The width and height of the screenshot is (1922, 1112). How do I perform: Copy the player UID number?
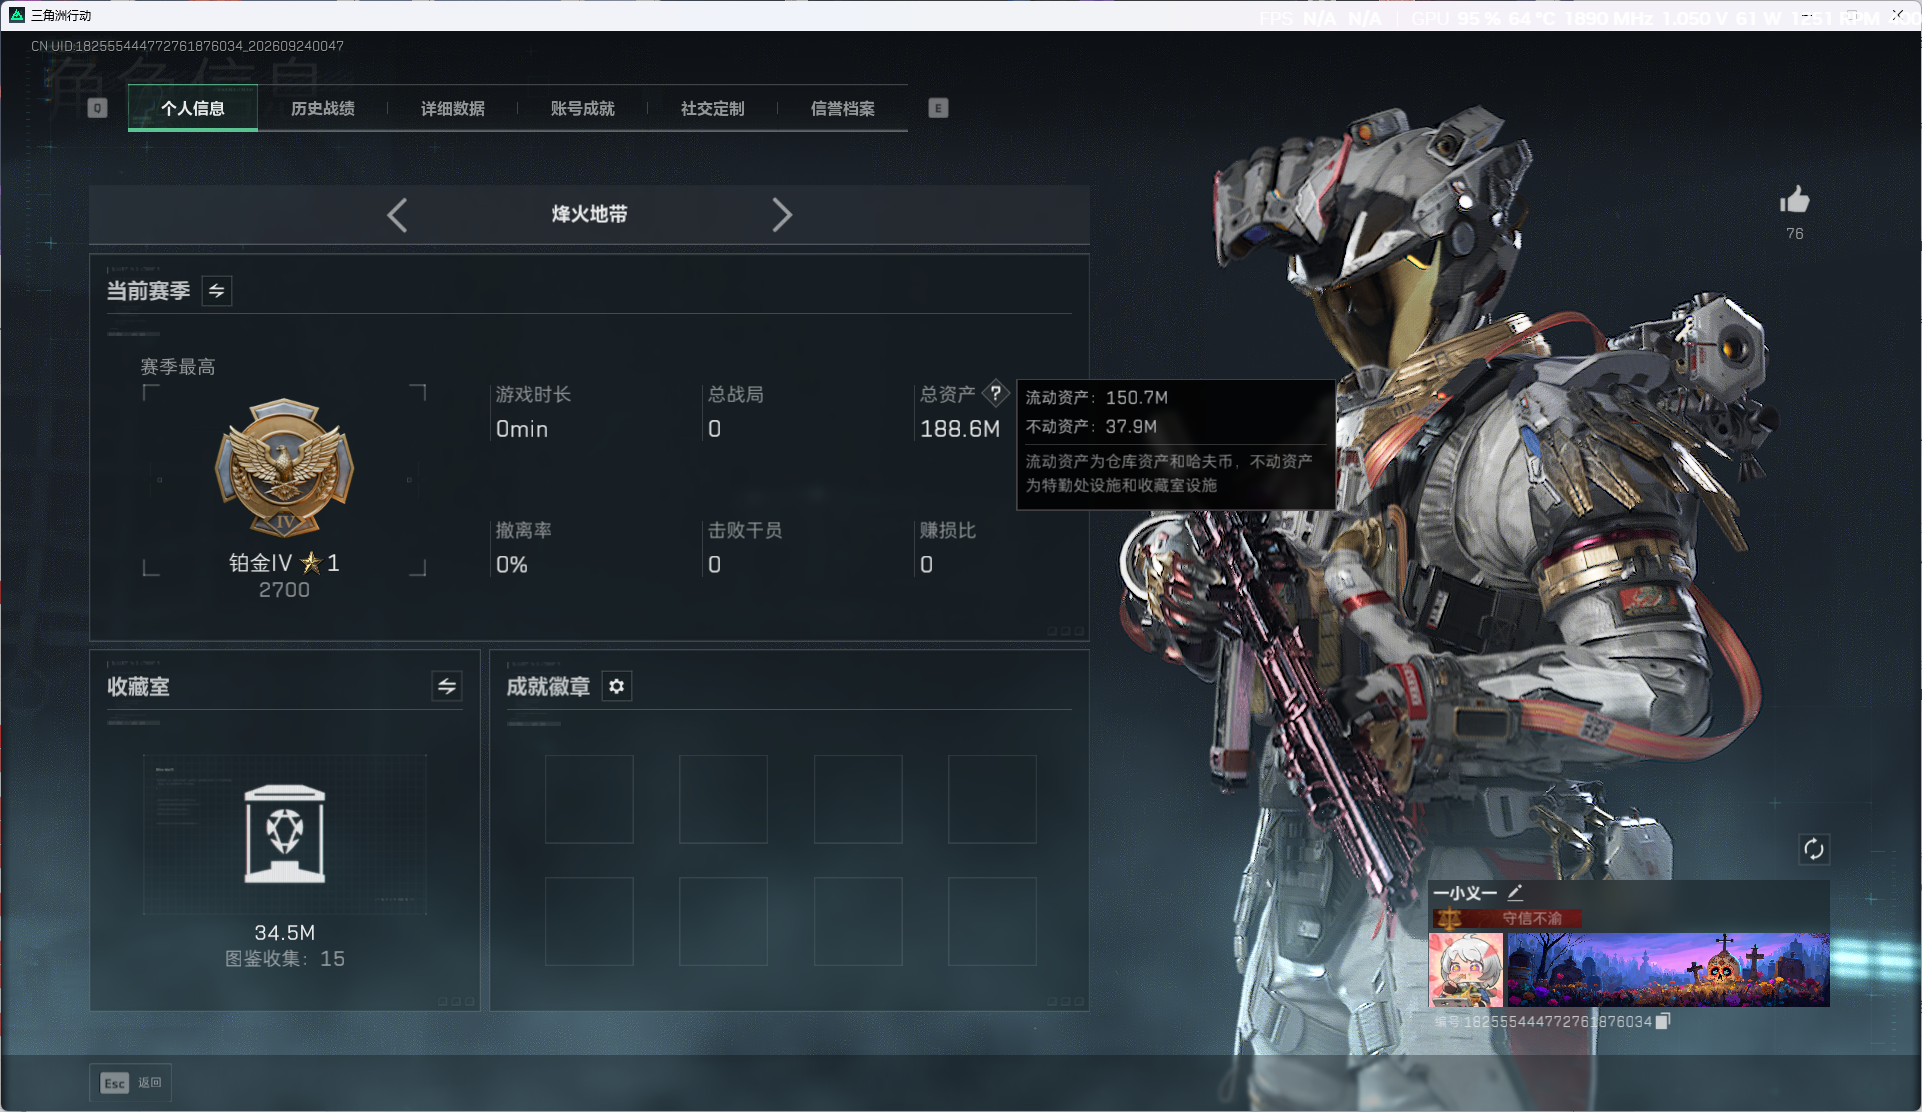coord(1663,1021)
